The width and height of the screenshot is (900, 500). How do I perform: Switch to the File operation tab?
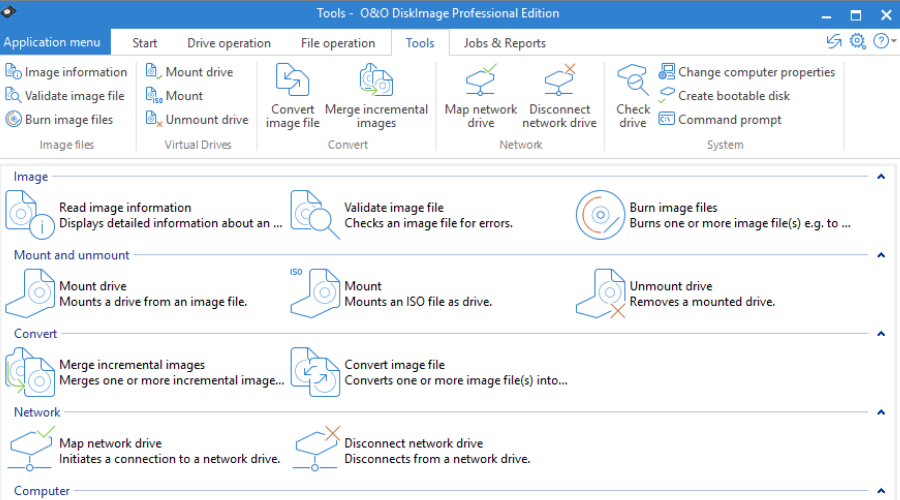(x=338, y=43)
